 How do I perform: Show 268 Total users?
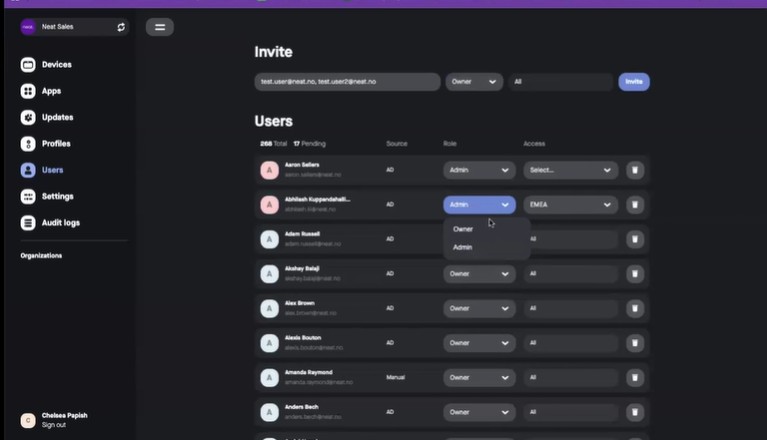coord(273,144)
